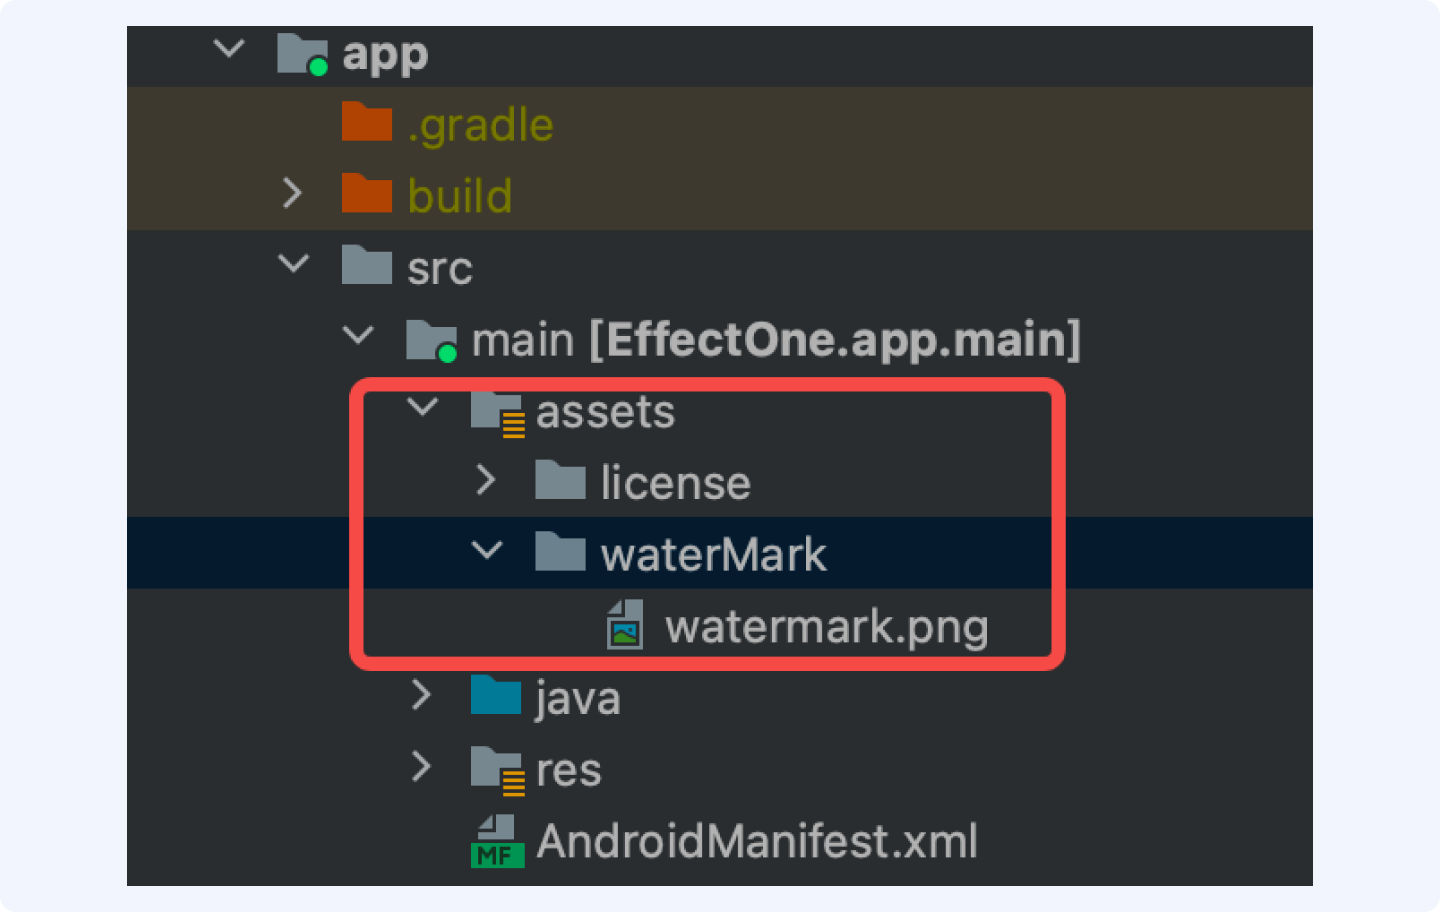Click the main module folder icon
Viewport: 1440px width, 912px height.
tap(431, 340)
